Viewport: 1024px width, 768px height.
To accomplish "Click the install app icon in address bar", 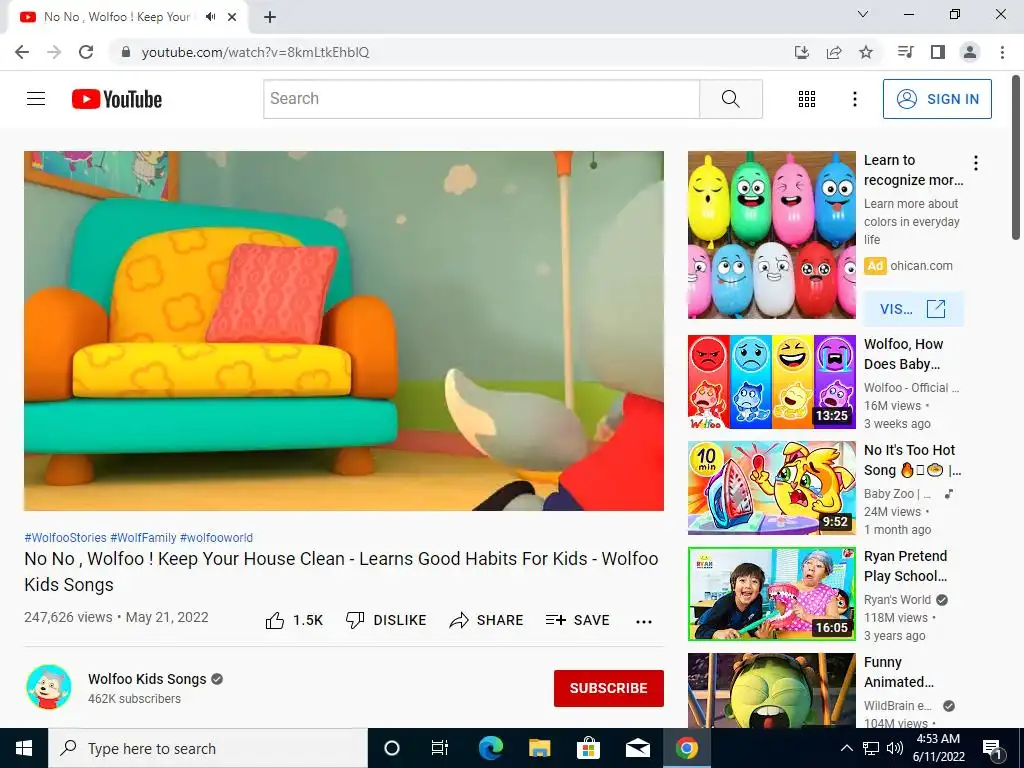I will [802, 52].
